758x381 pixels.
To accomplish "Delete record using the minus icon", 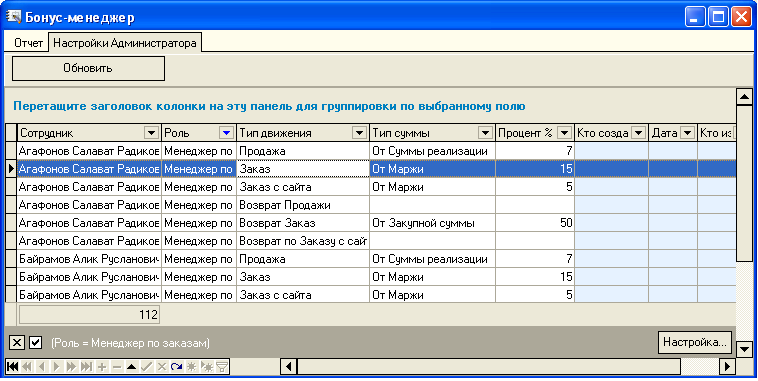I will click(x=117, y=366).
